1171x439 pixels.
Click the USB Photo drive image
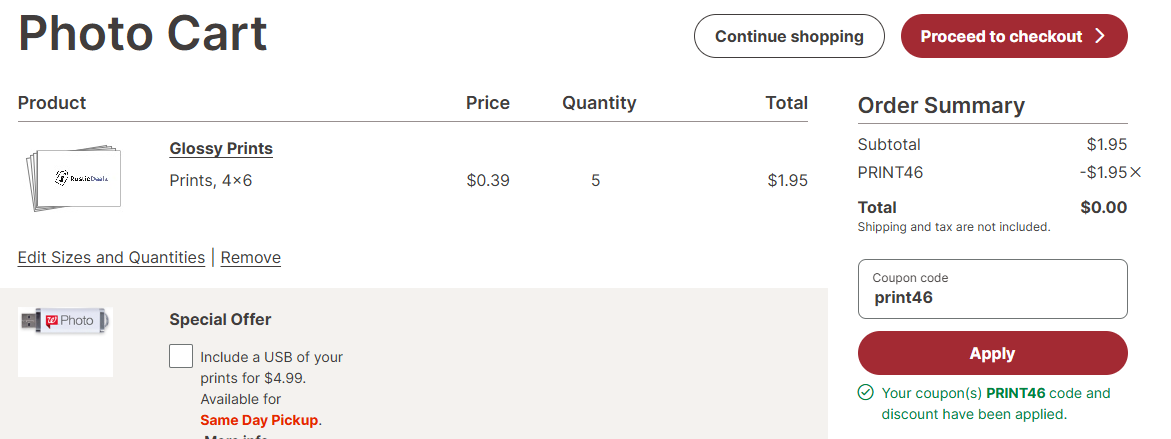point(65,321)
